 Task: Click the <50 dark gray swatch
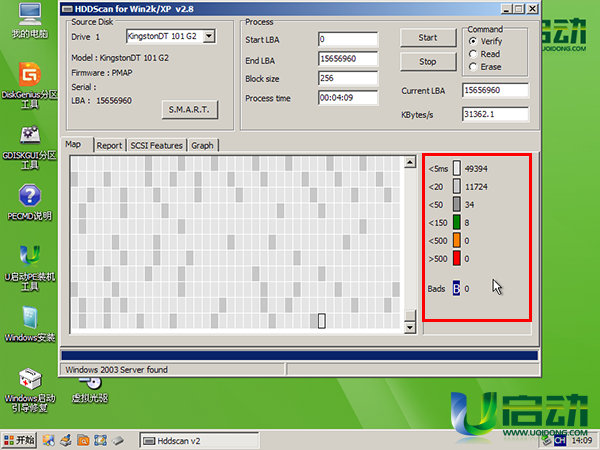click(x=457, y=204)
